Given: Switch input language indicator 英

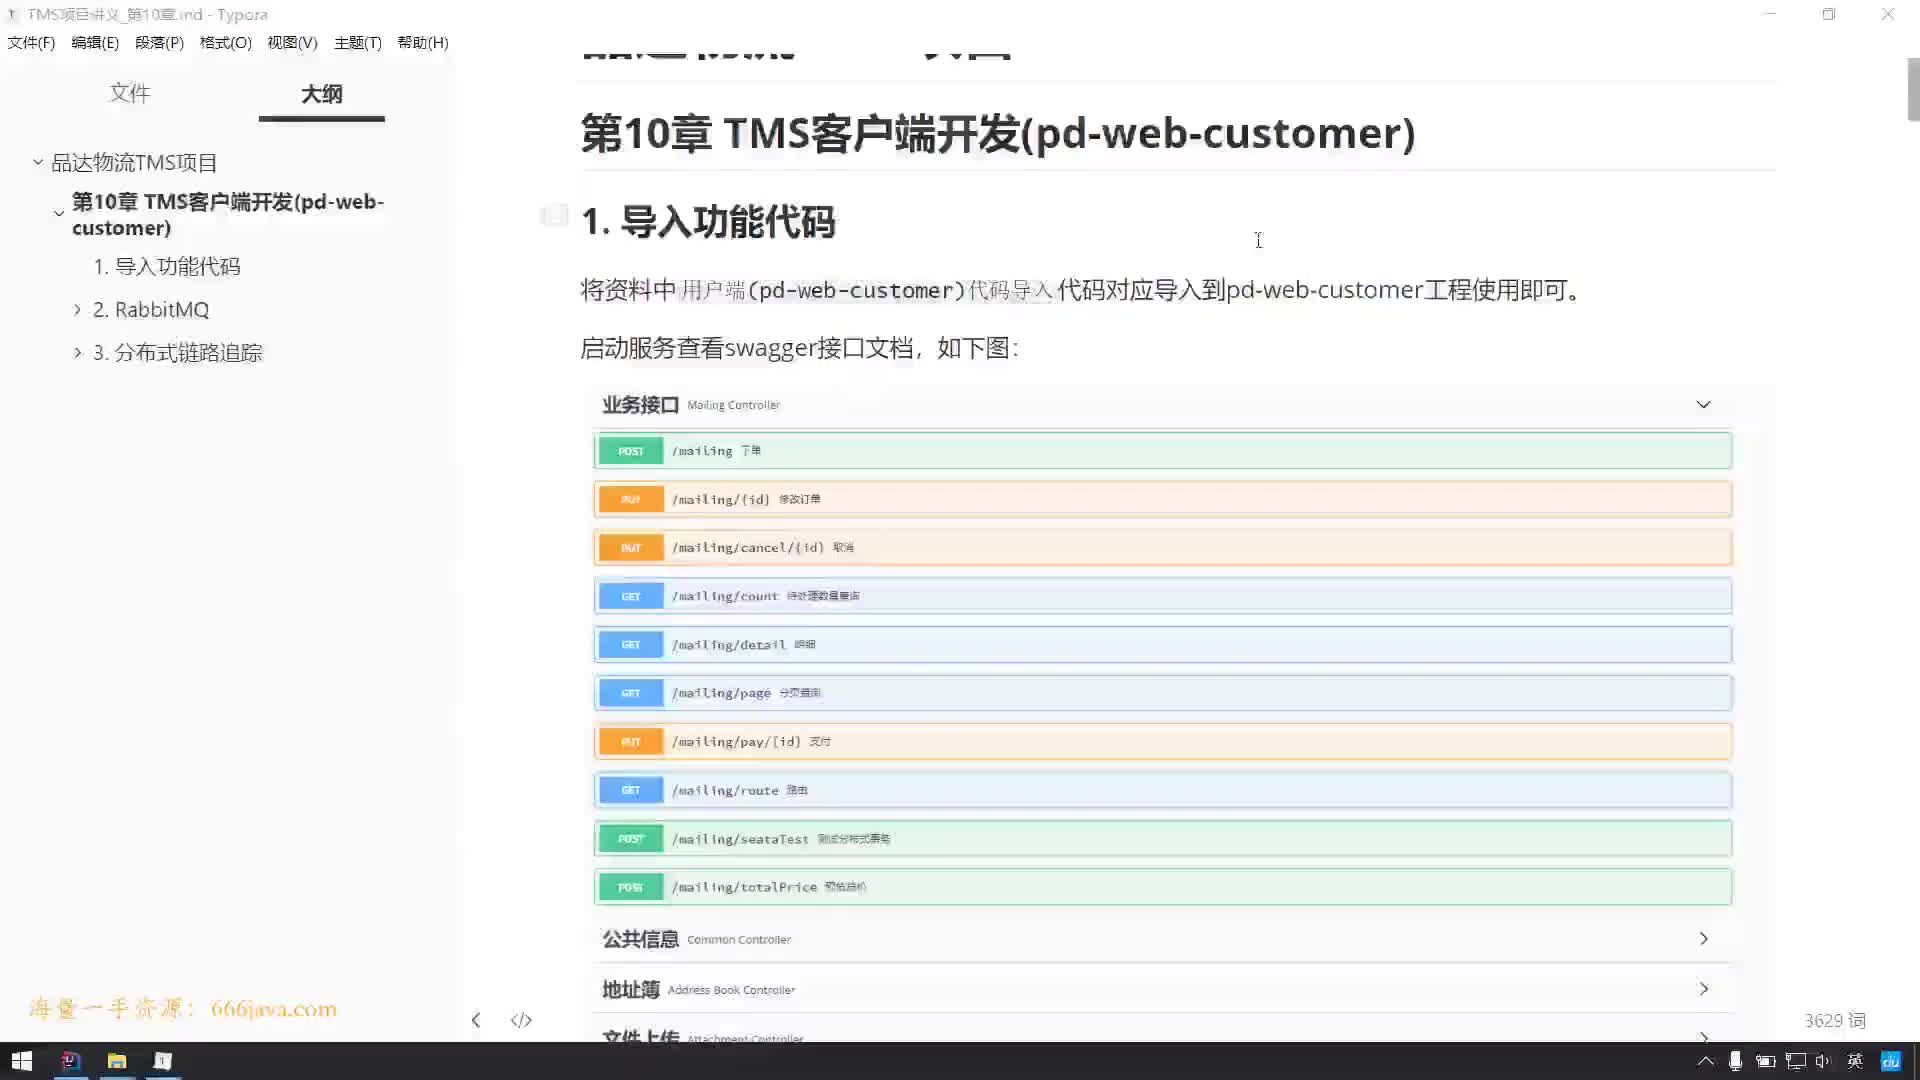Looking at the screenshot, I should pyautogui.click(x=1855, y=1061).
